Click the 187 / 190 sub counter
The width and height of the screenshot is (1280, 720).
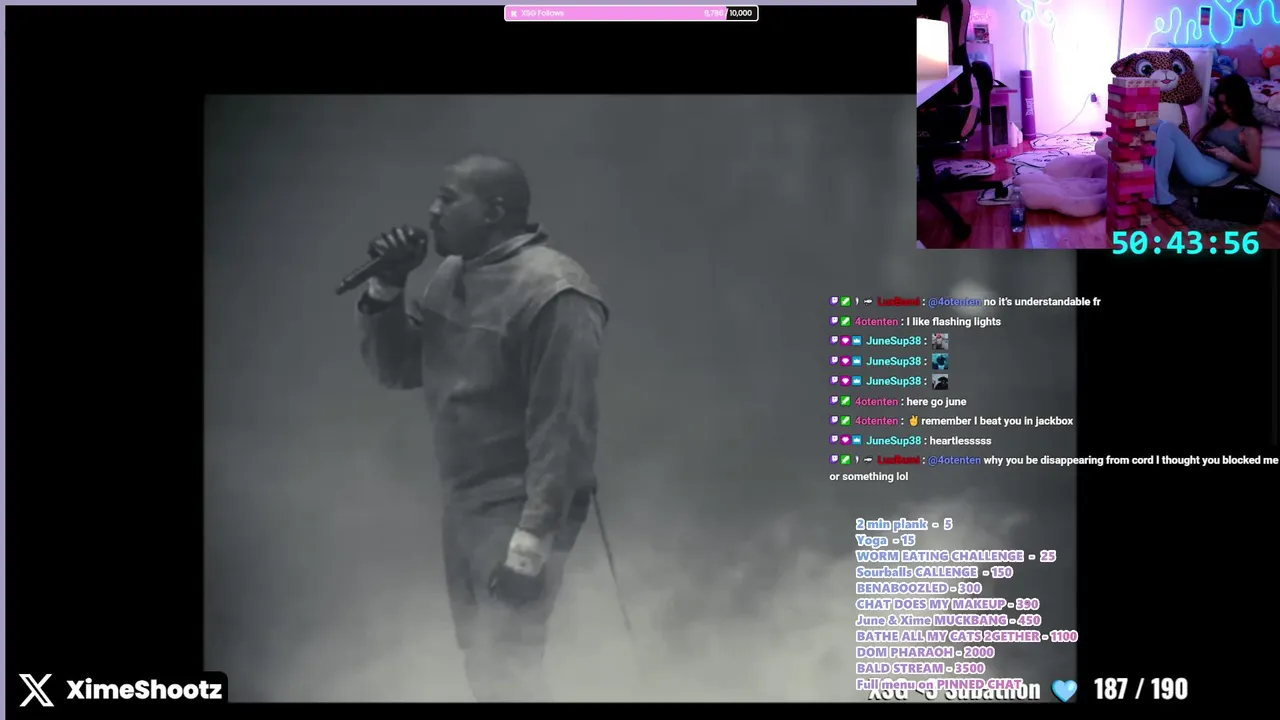[x=1140, y=689]
